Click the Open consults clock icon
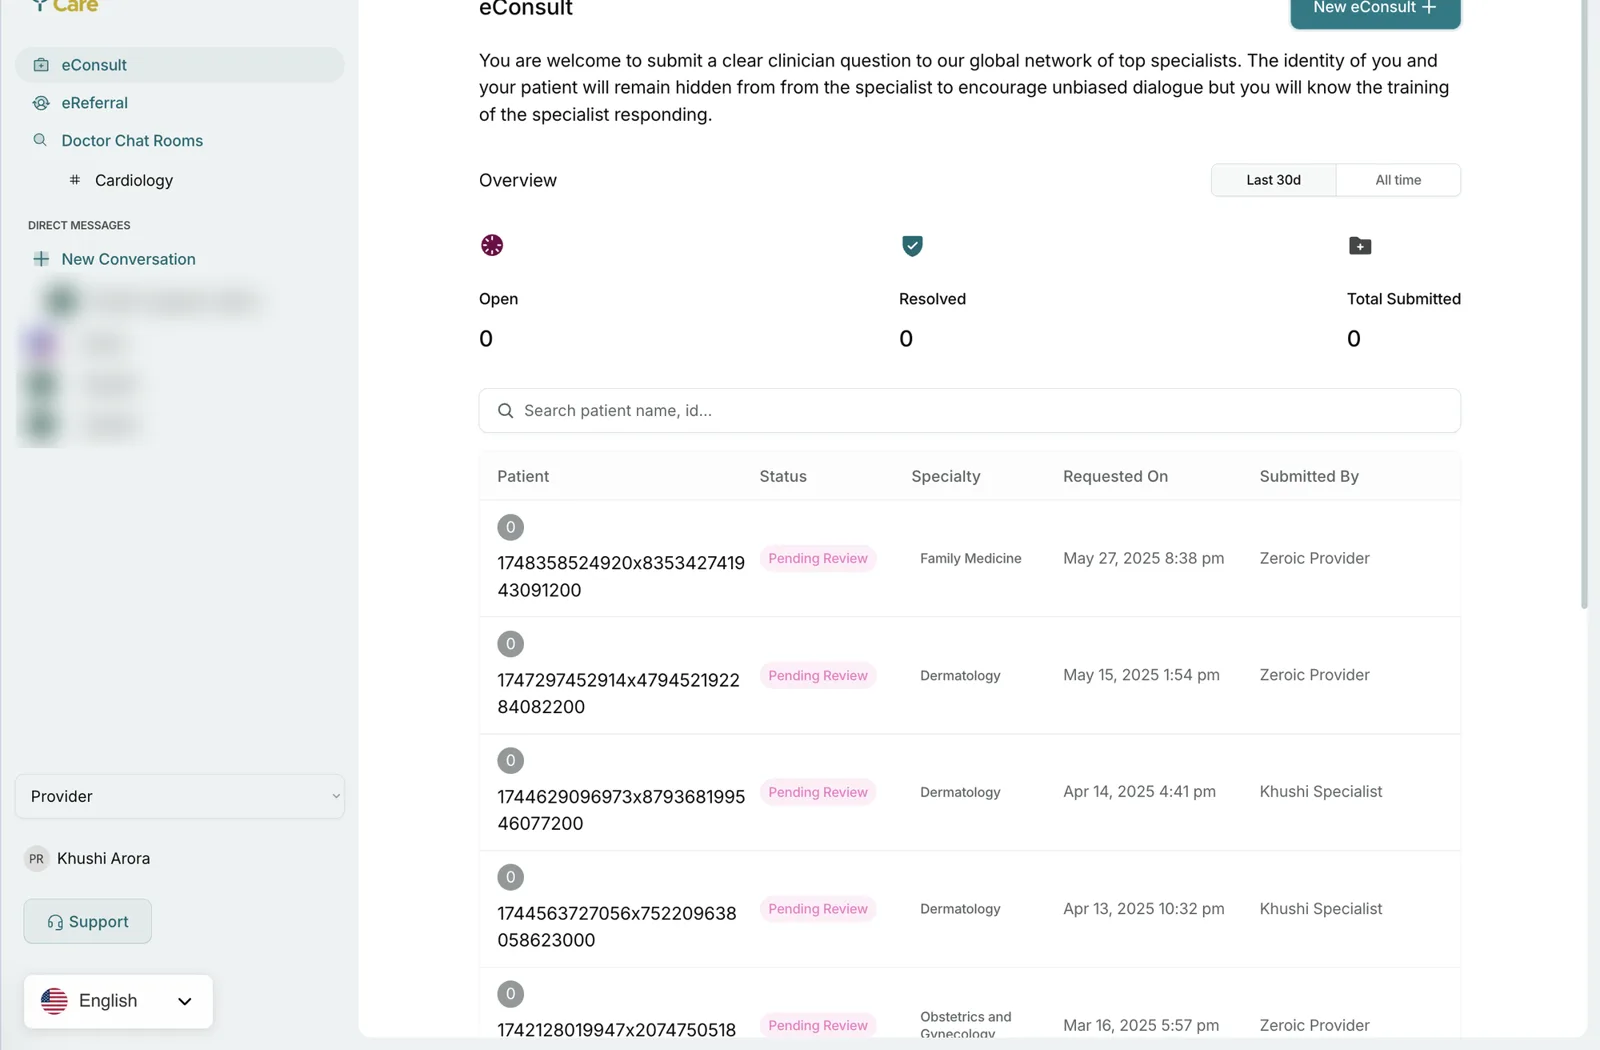The width and height of the screenshot is (1600, 1050). pos(492,245)
